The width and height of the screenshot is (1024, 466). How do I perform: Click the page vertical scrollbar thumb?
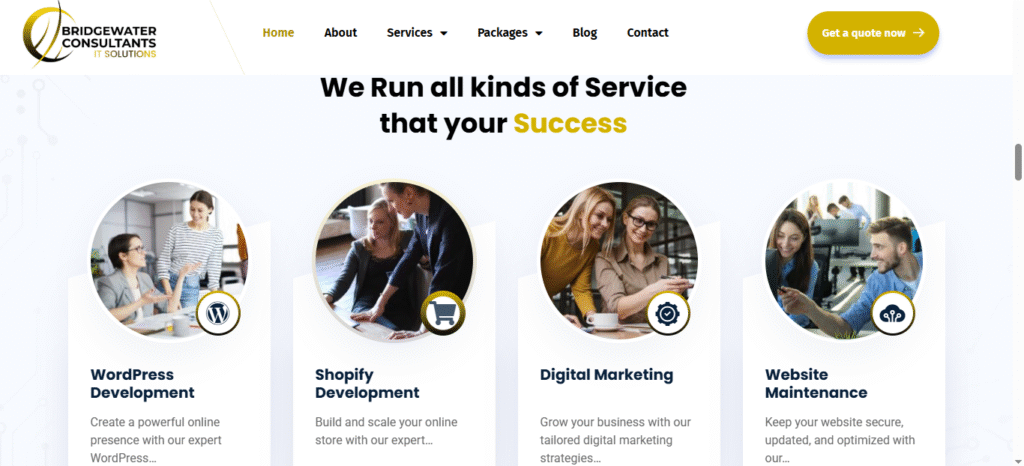coord(1018,162)
